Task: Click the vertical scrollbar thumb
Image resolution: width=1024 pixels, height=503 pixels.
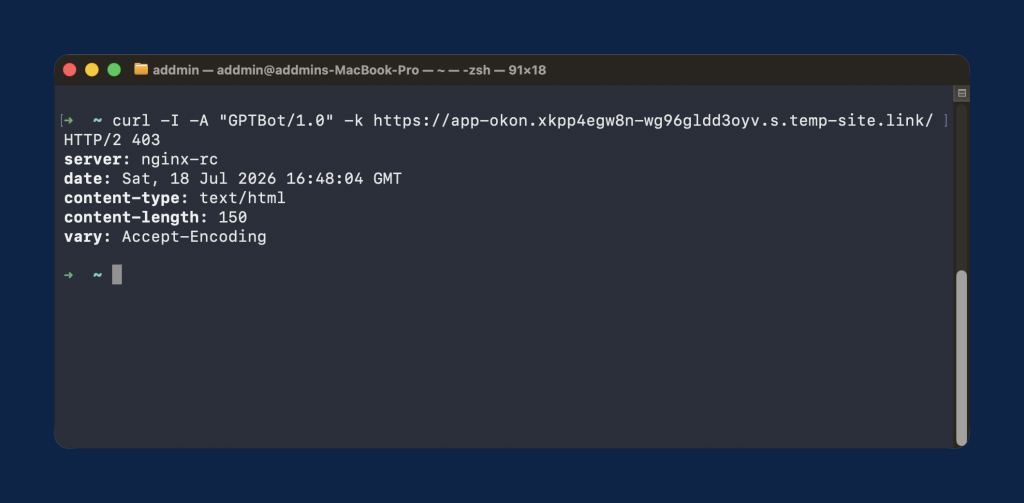Action: tap(961, 358)
